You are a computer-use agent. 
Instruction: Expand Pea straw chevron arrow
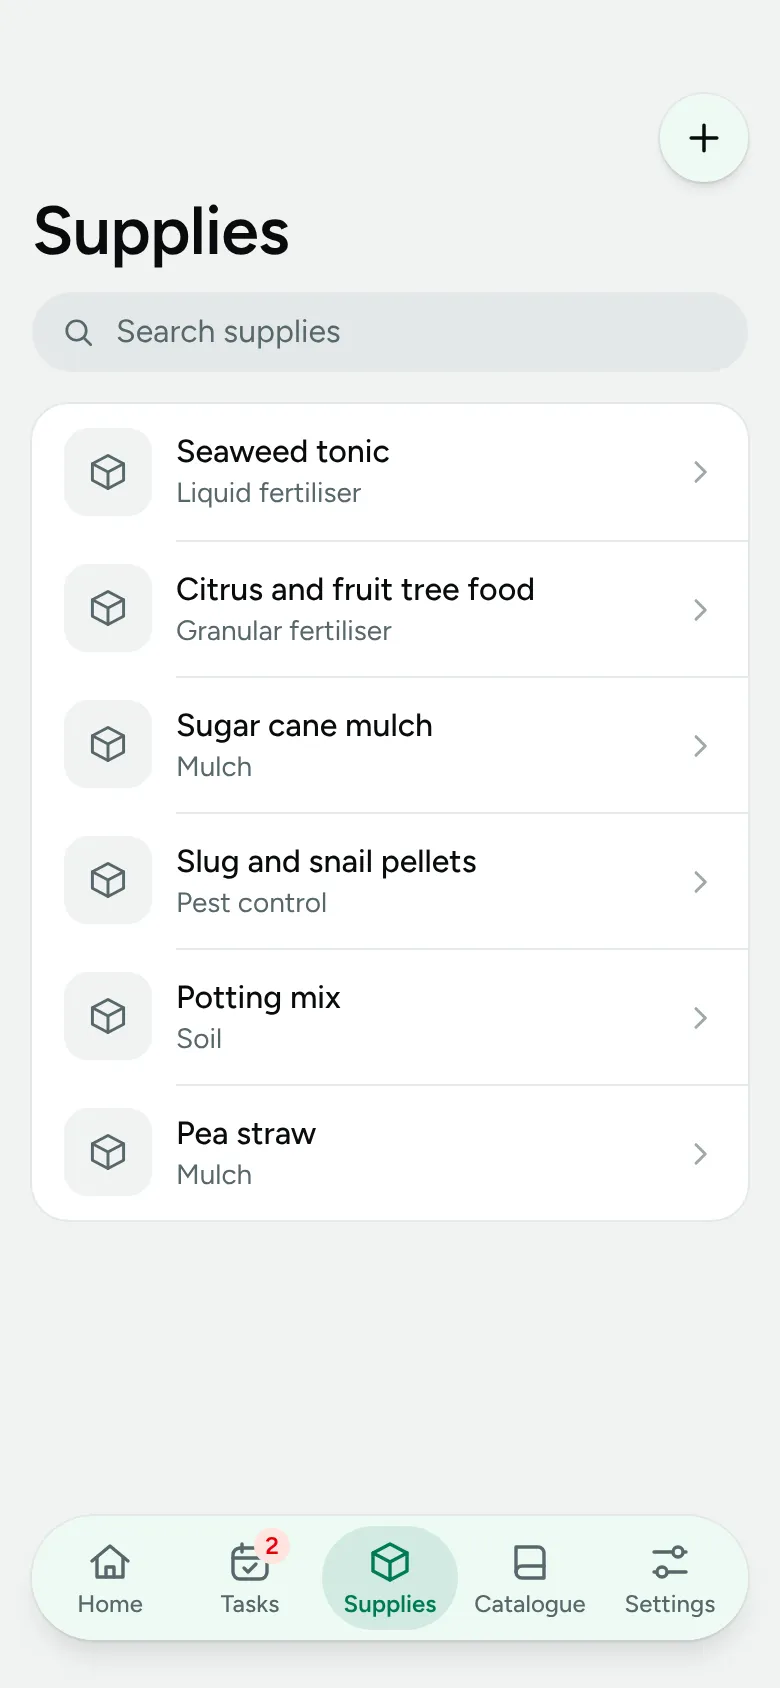coord(700,1154)
